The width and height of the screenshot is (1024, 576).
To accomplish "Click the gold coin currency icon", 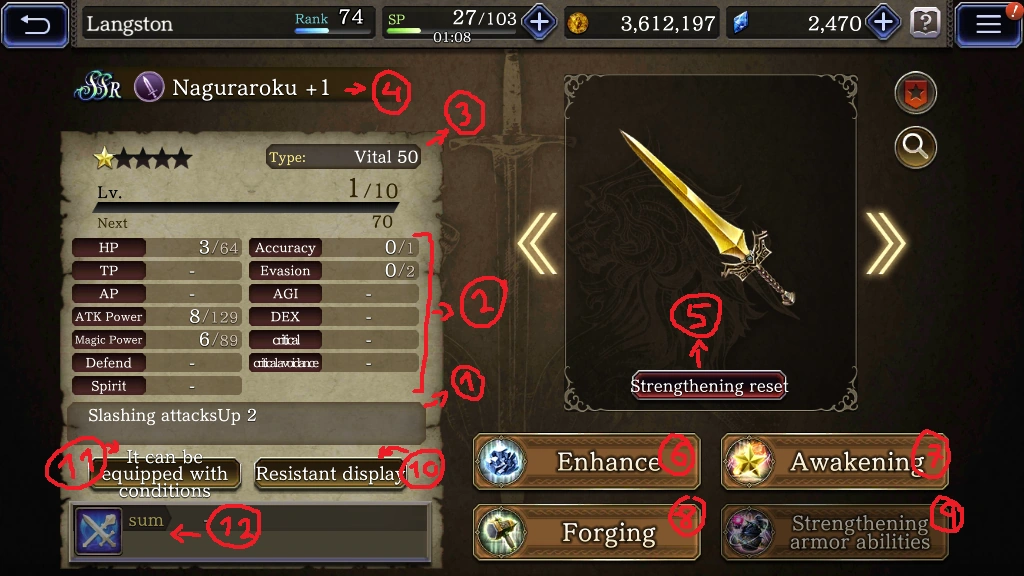I will (x=577, y=24).
